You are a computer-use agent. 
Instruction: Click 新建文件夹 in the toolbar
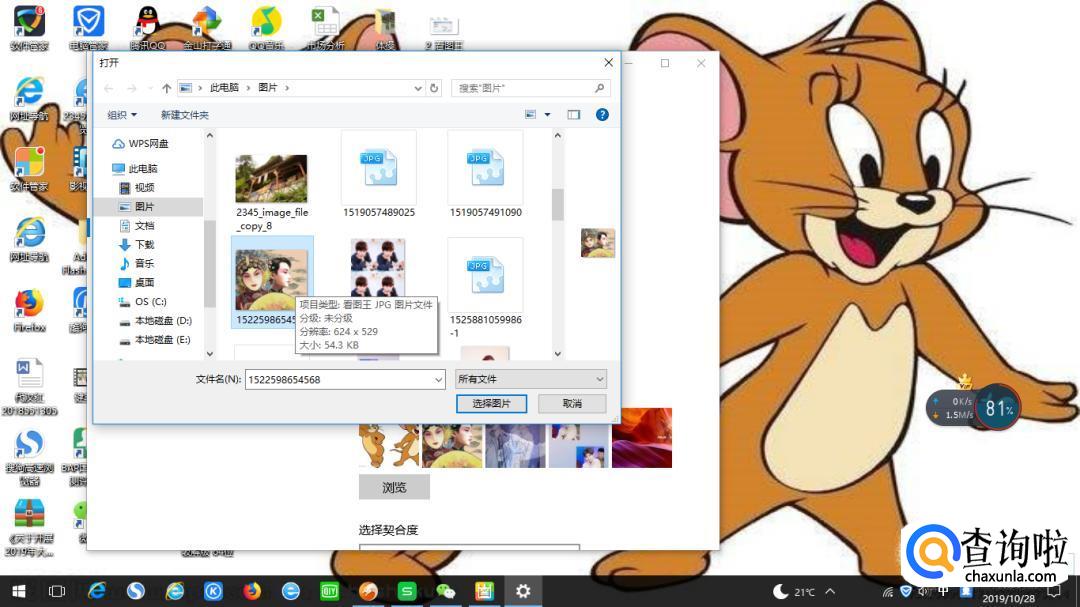pos(184,115)
